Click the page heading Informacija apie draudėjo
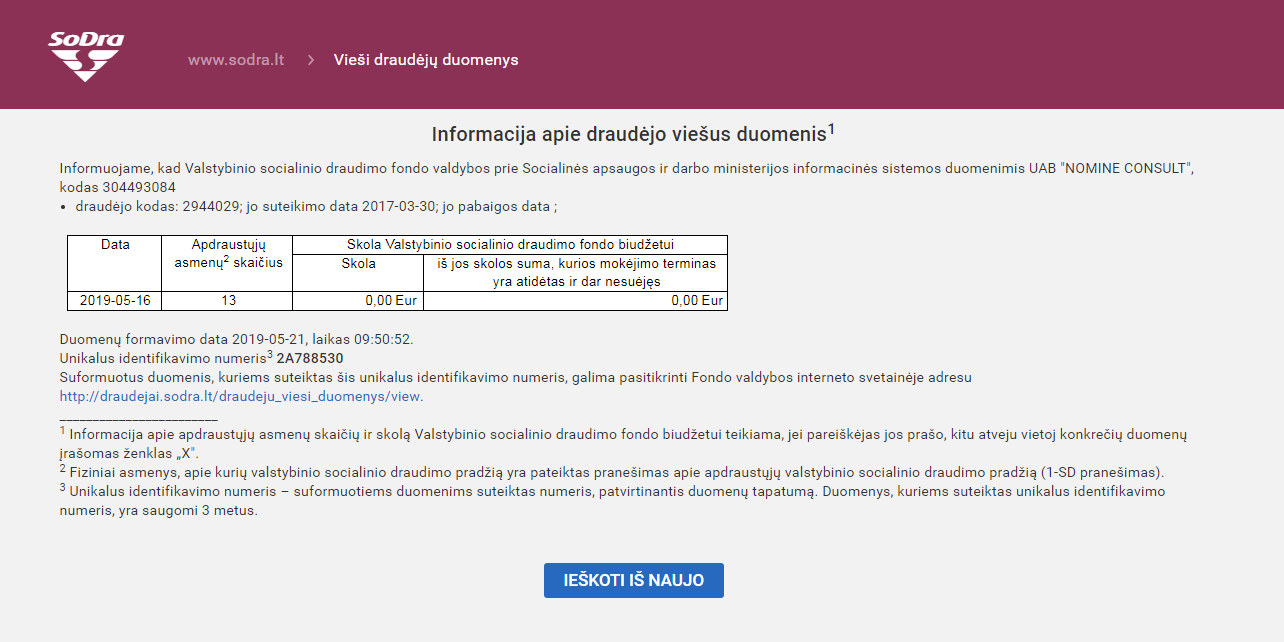Image resolution: width=1284 pixels, height=642 pixels. 629,134
